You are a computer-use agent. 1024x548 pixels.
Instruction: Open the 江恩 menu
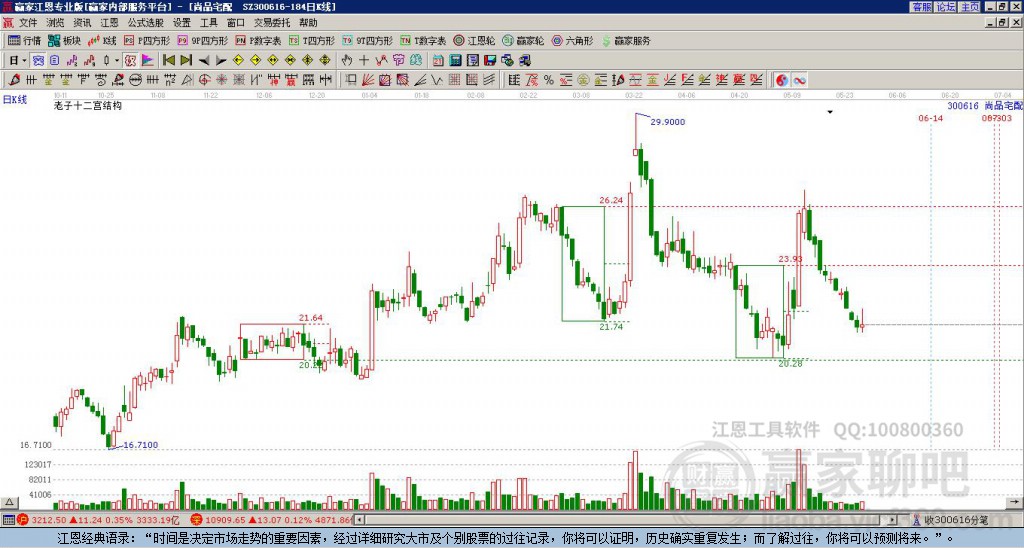pyautogui.click(x=110, y=23)
